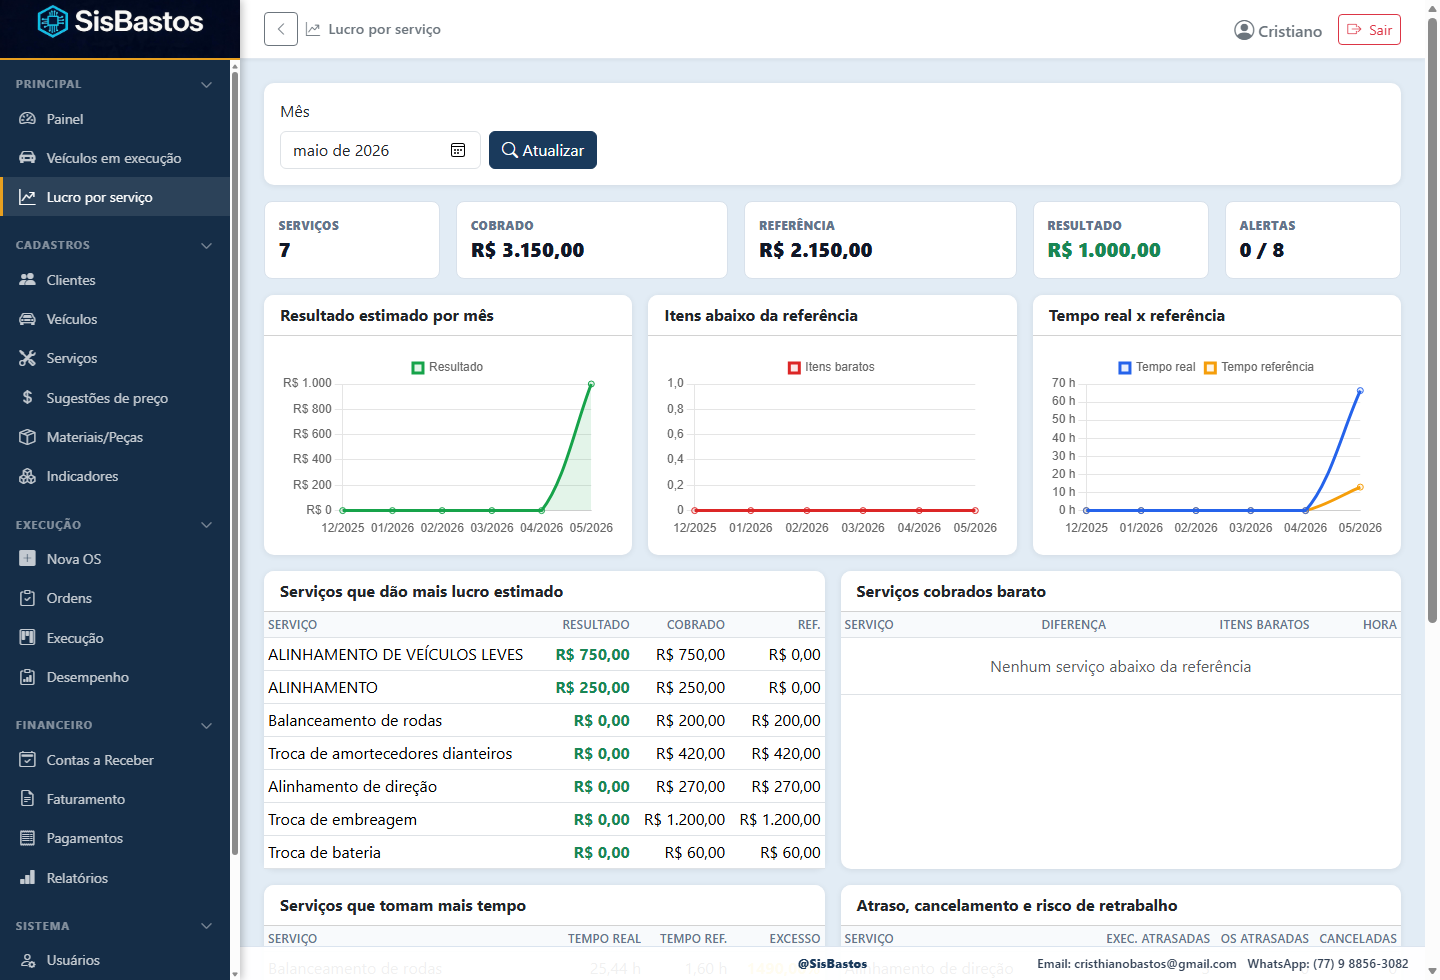Click the REFERÊNCIA R$ 2.150,00 card
This screenshot has height=980, width=1440.
tap(880, 240)
